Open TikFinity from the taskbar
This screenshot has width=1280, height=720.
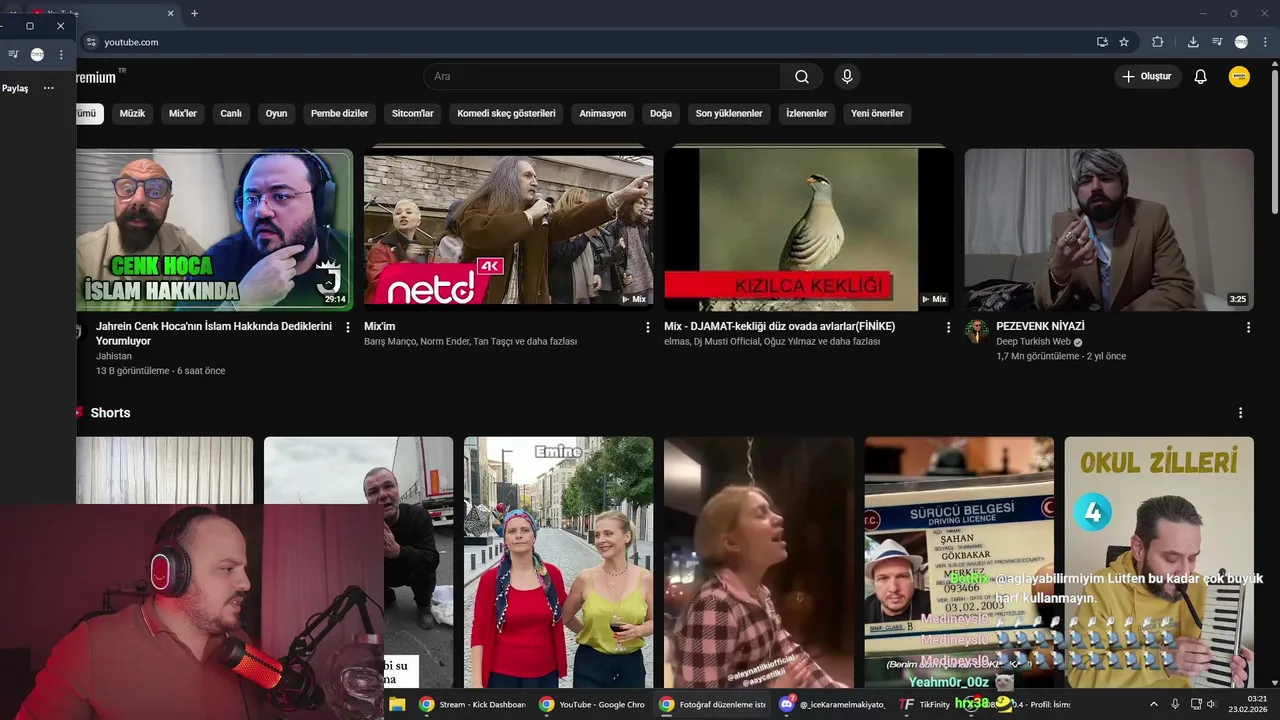click(925, 704)
